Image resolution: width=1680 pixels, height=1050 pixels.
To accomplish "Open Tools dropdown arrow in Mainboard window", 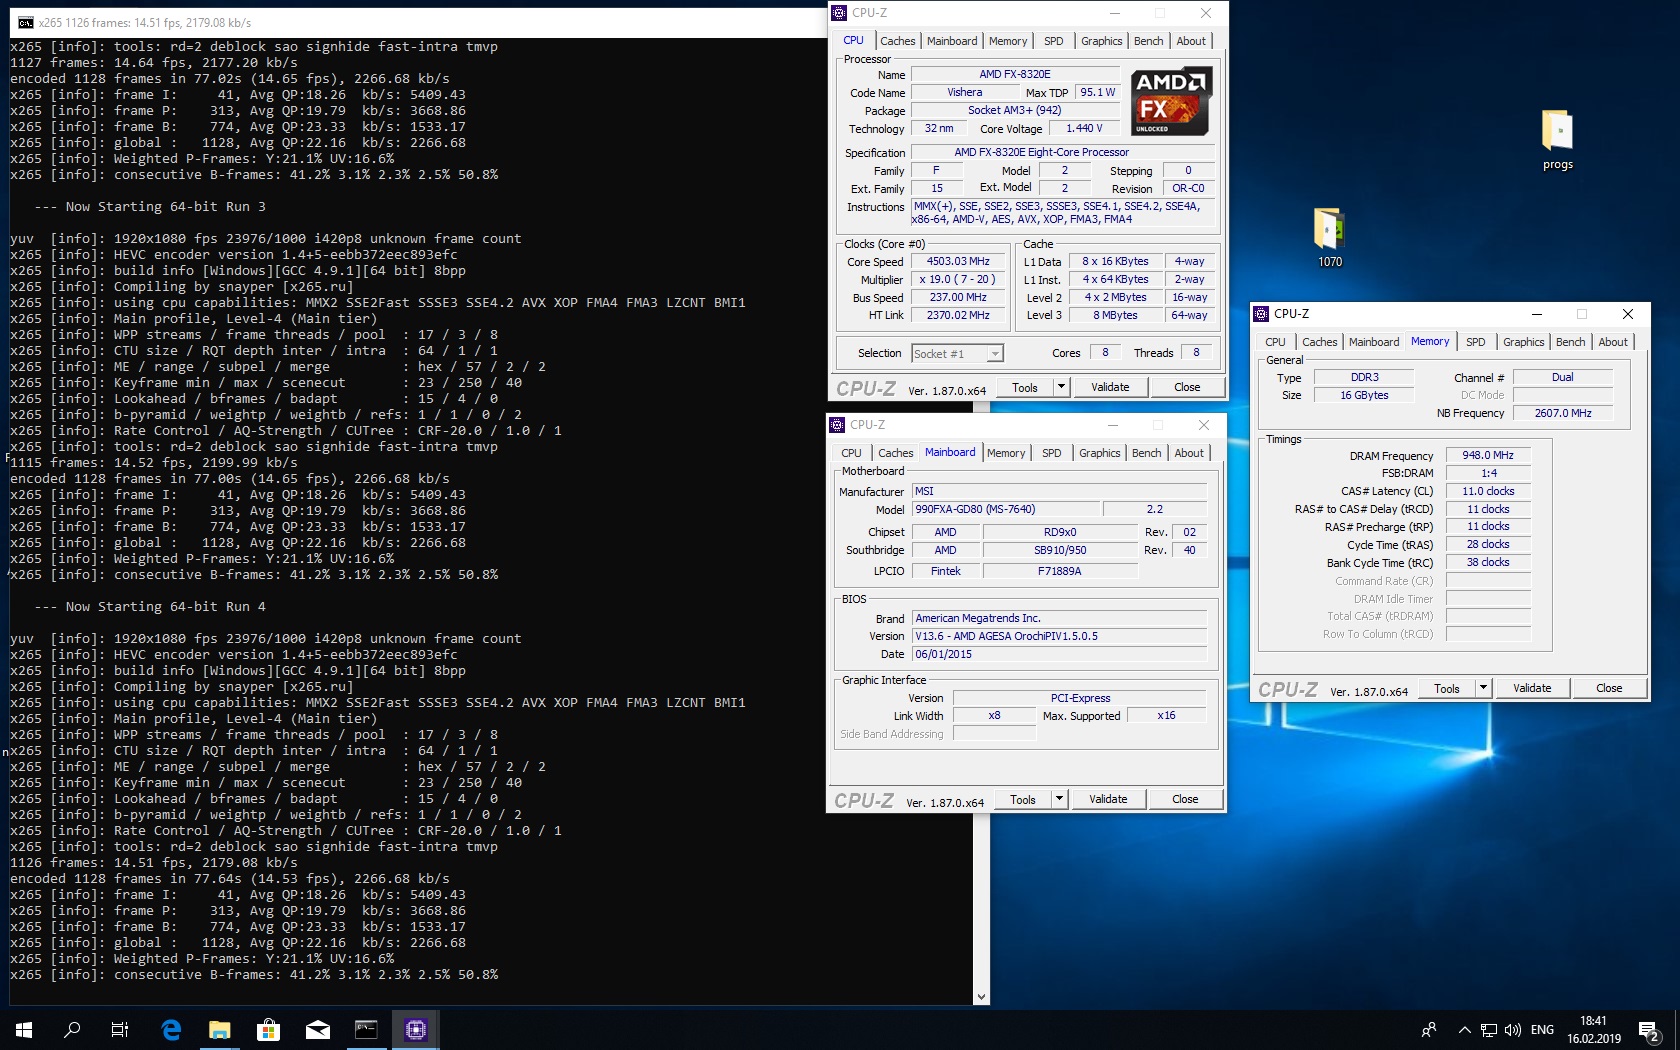I will pyautogui.click(x=1059, y=799).
